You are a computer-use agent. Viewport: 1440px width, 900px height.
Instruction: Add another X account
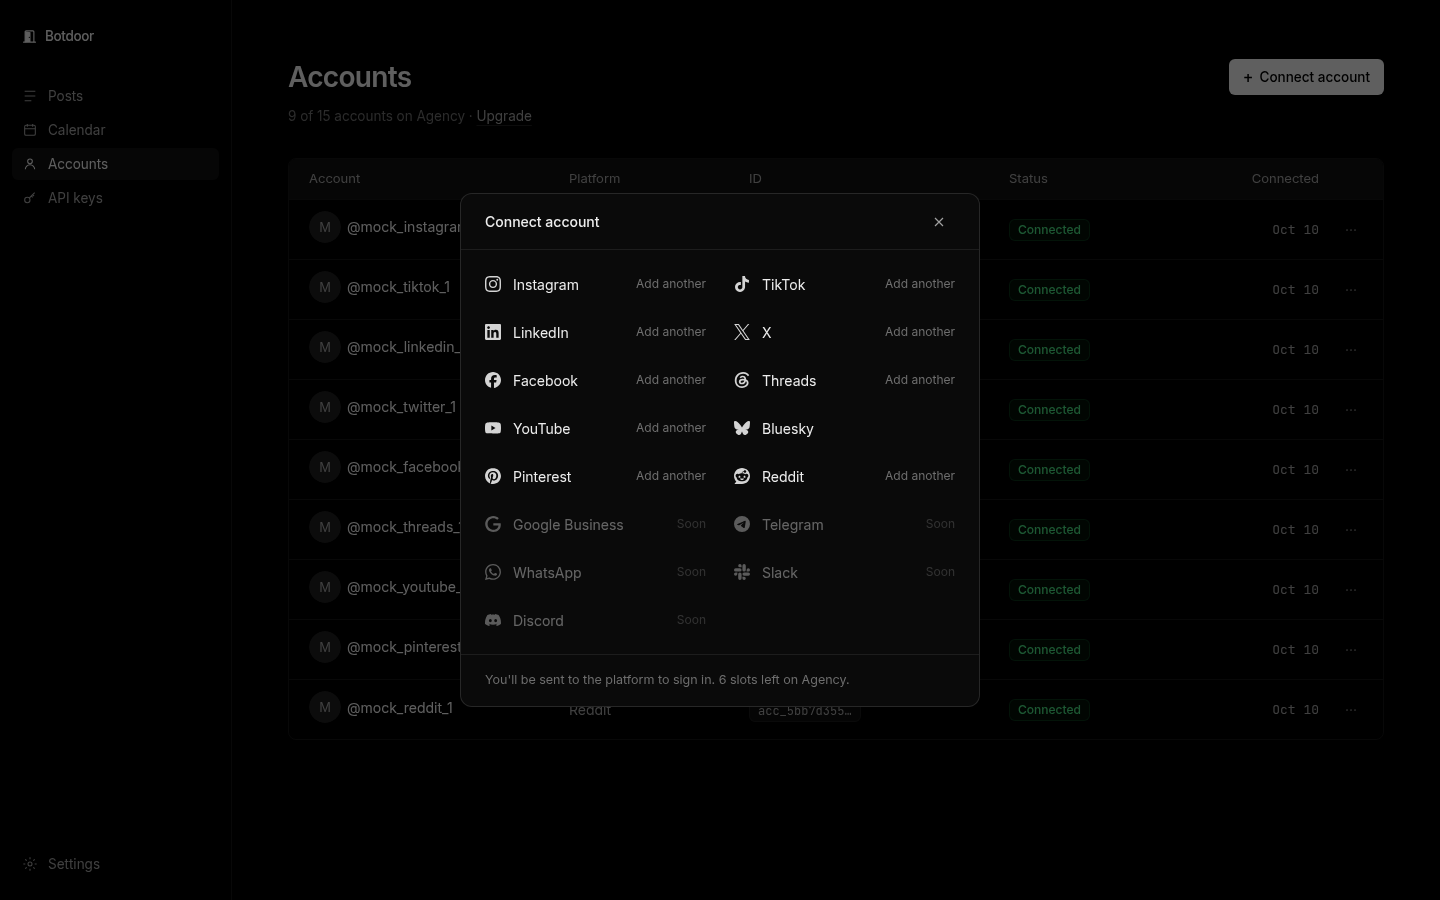coord(920,332)
